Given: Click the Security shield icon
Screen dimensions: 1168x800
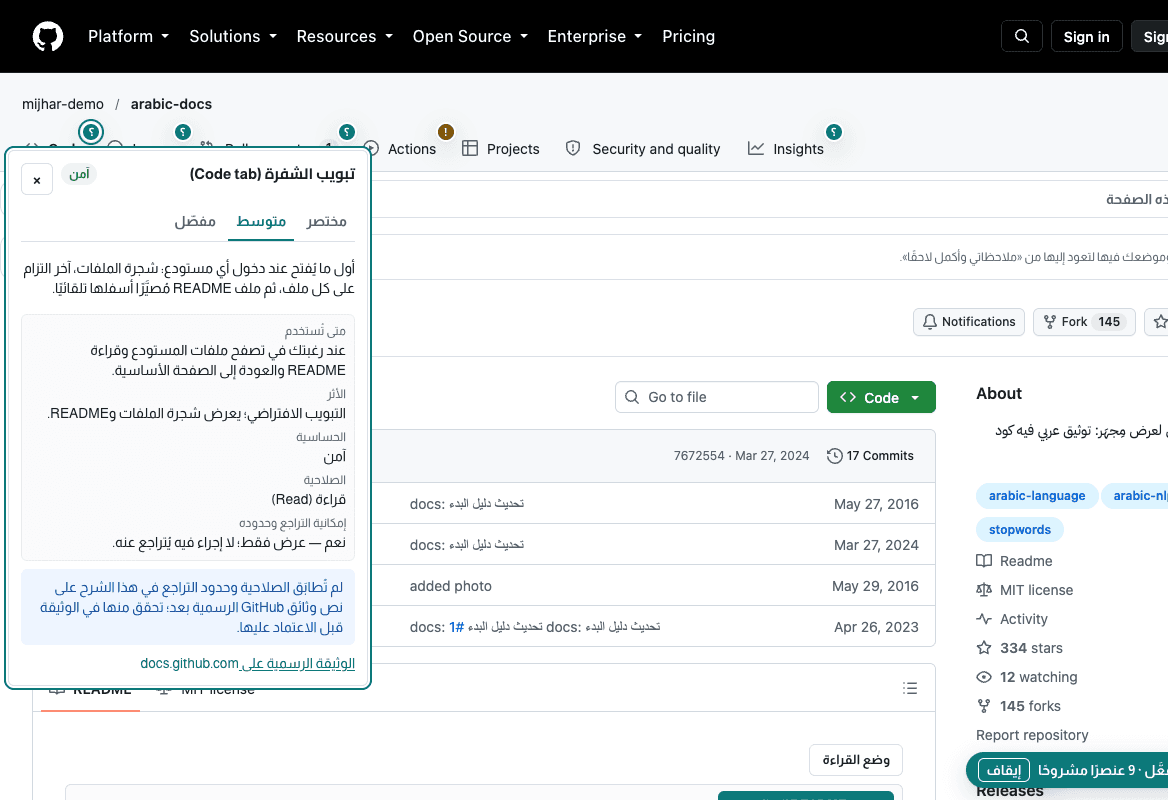Looking at the screenshot, I should [573, 148].
